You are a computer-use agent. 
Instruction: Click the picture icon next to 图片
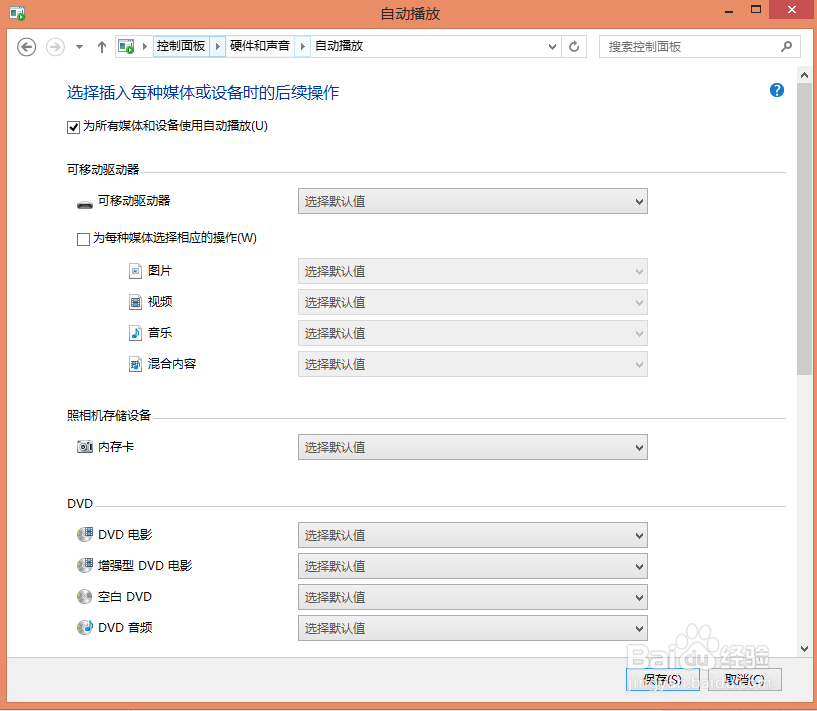coord(135,270)
